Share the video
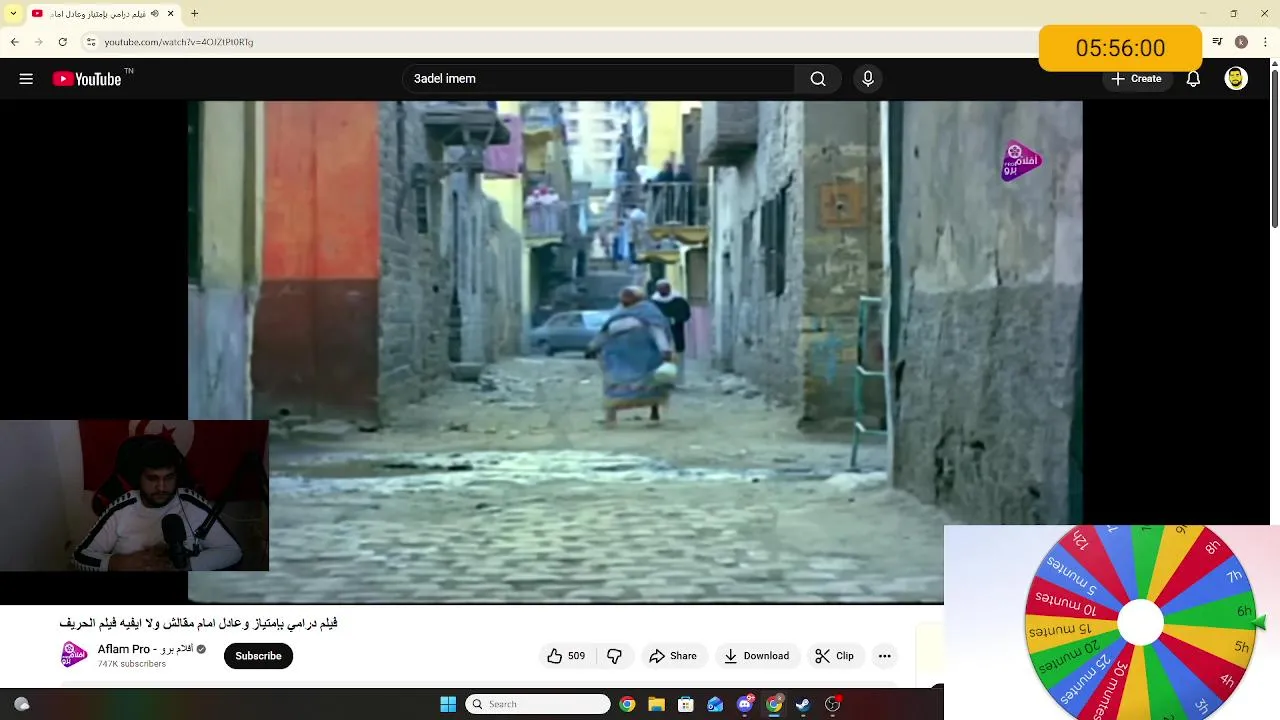The width and height of the screenshot is (1280, 720). click(673, 656)
